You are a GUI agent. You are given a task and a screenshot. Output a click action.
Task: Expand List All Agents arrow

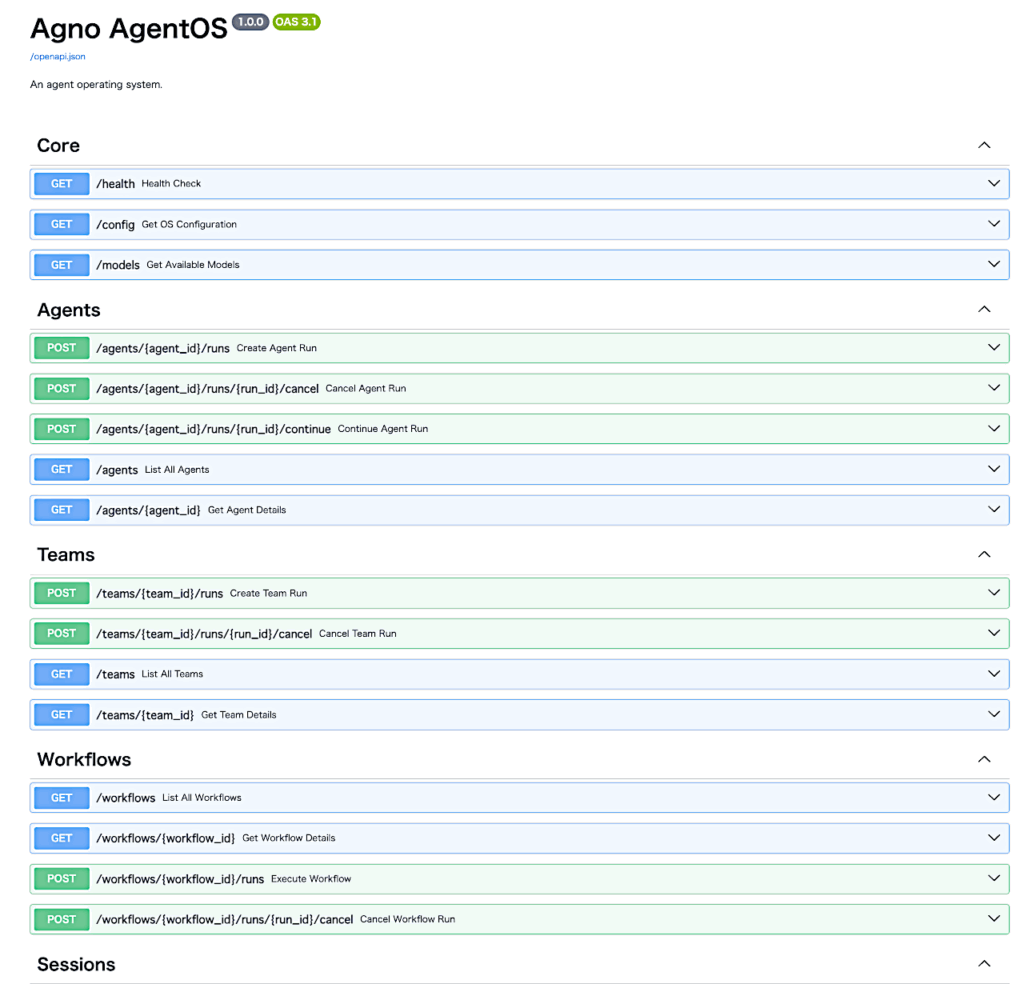[x=993, y=469]
